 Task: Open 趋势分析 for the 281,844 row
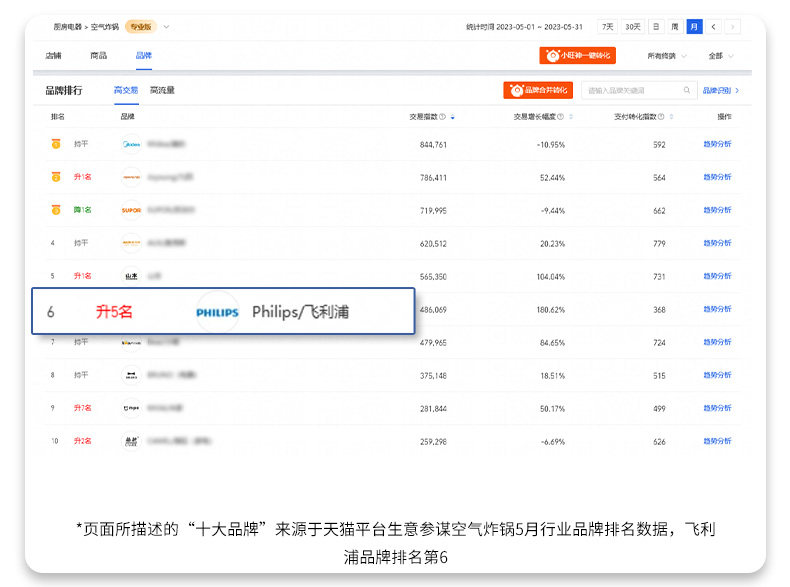click(x=717, y=408)
